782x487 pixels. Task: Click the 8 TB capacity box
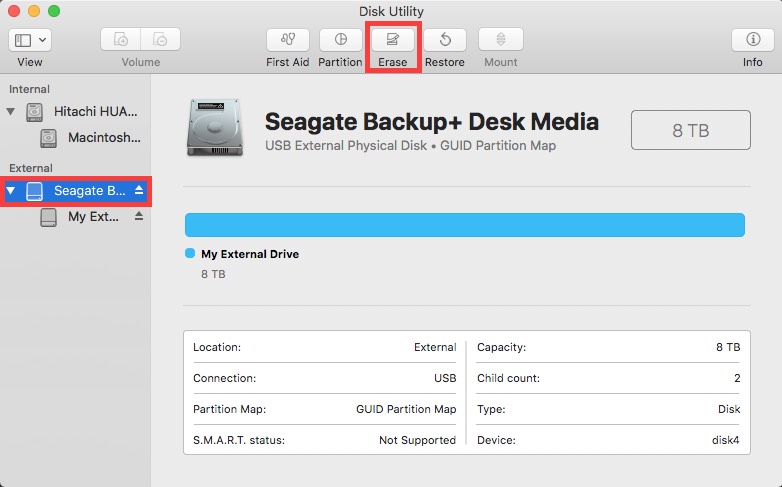click(x=691, y=130)
